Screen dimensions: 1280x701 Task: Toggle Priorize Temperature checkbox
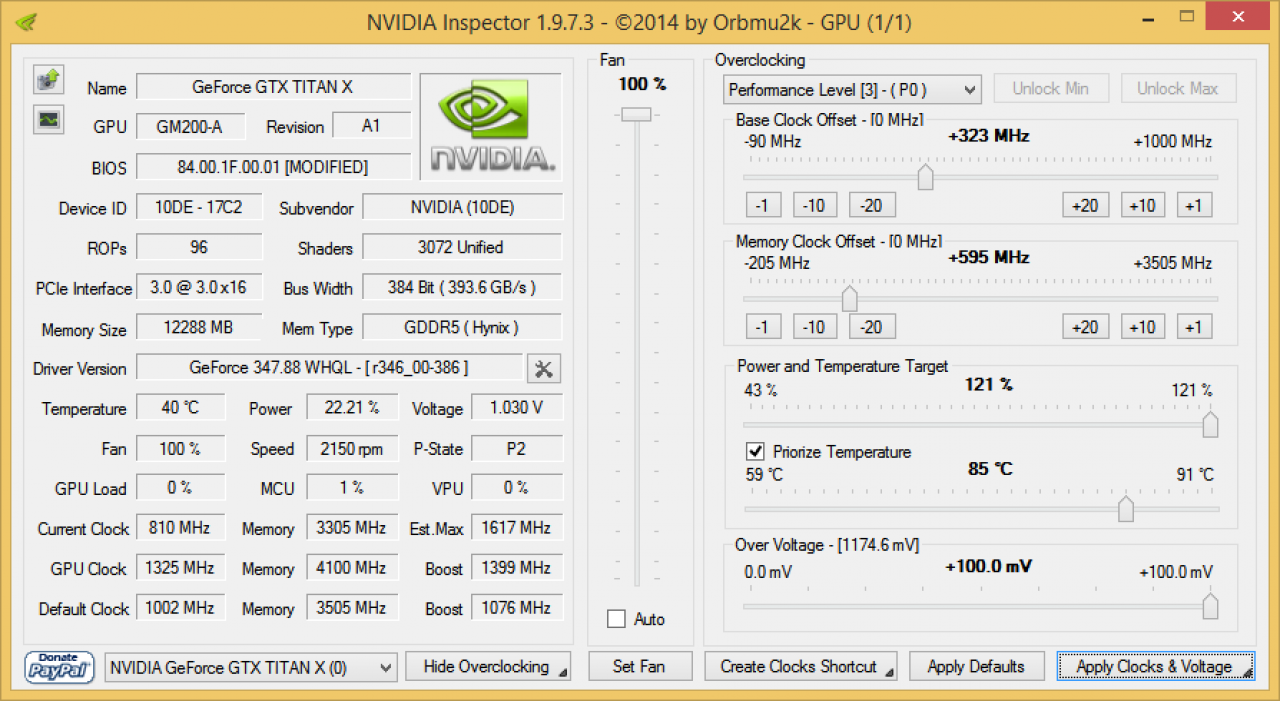pyautogui.click(x=756, y=452)
